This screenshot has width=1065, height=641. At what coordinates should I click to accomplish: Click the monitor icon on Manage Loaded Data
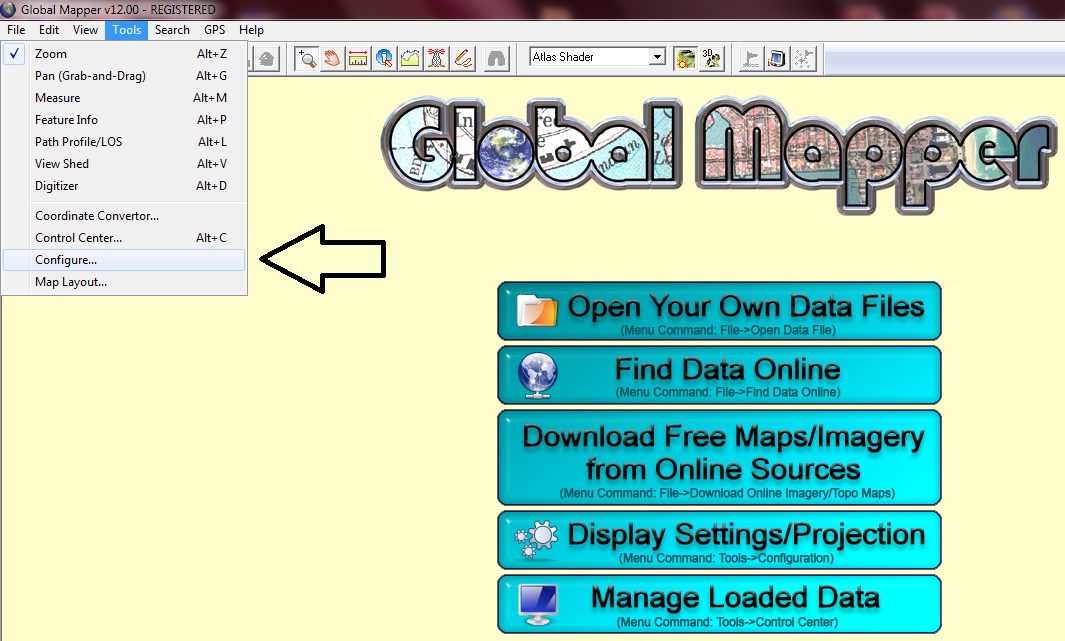point(538,604)
